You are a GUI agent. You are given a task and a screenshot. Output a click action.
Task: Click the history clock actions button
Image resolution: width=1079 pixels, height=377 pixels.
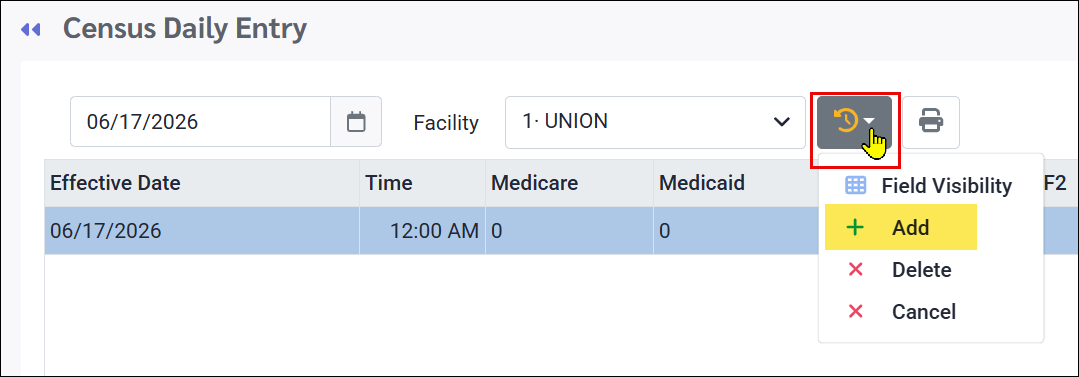[x=855, y=122]
